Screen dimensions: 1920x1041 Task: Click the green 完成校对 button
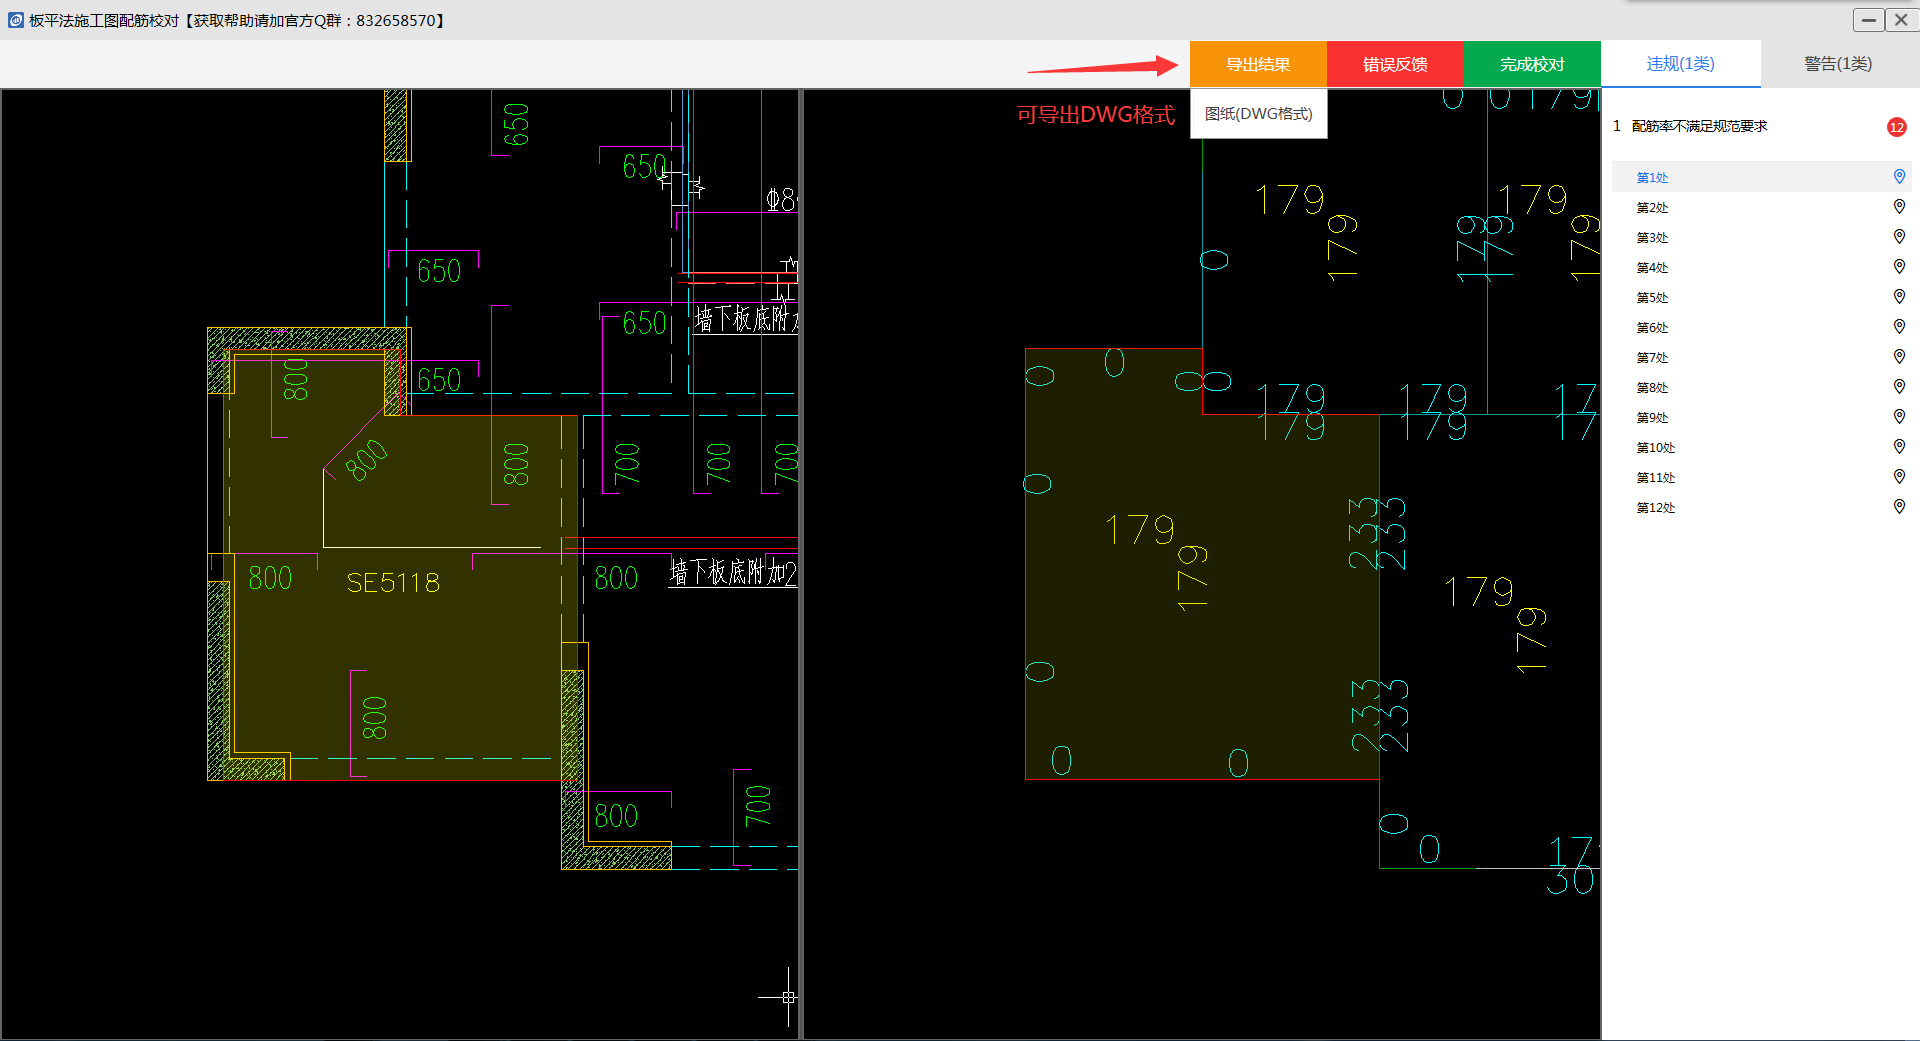[x=1531, y=65]
